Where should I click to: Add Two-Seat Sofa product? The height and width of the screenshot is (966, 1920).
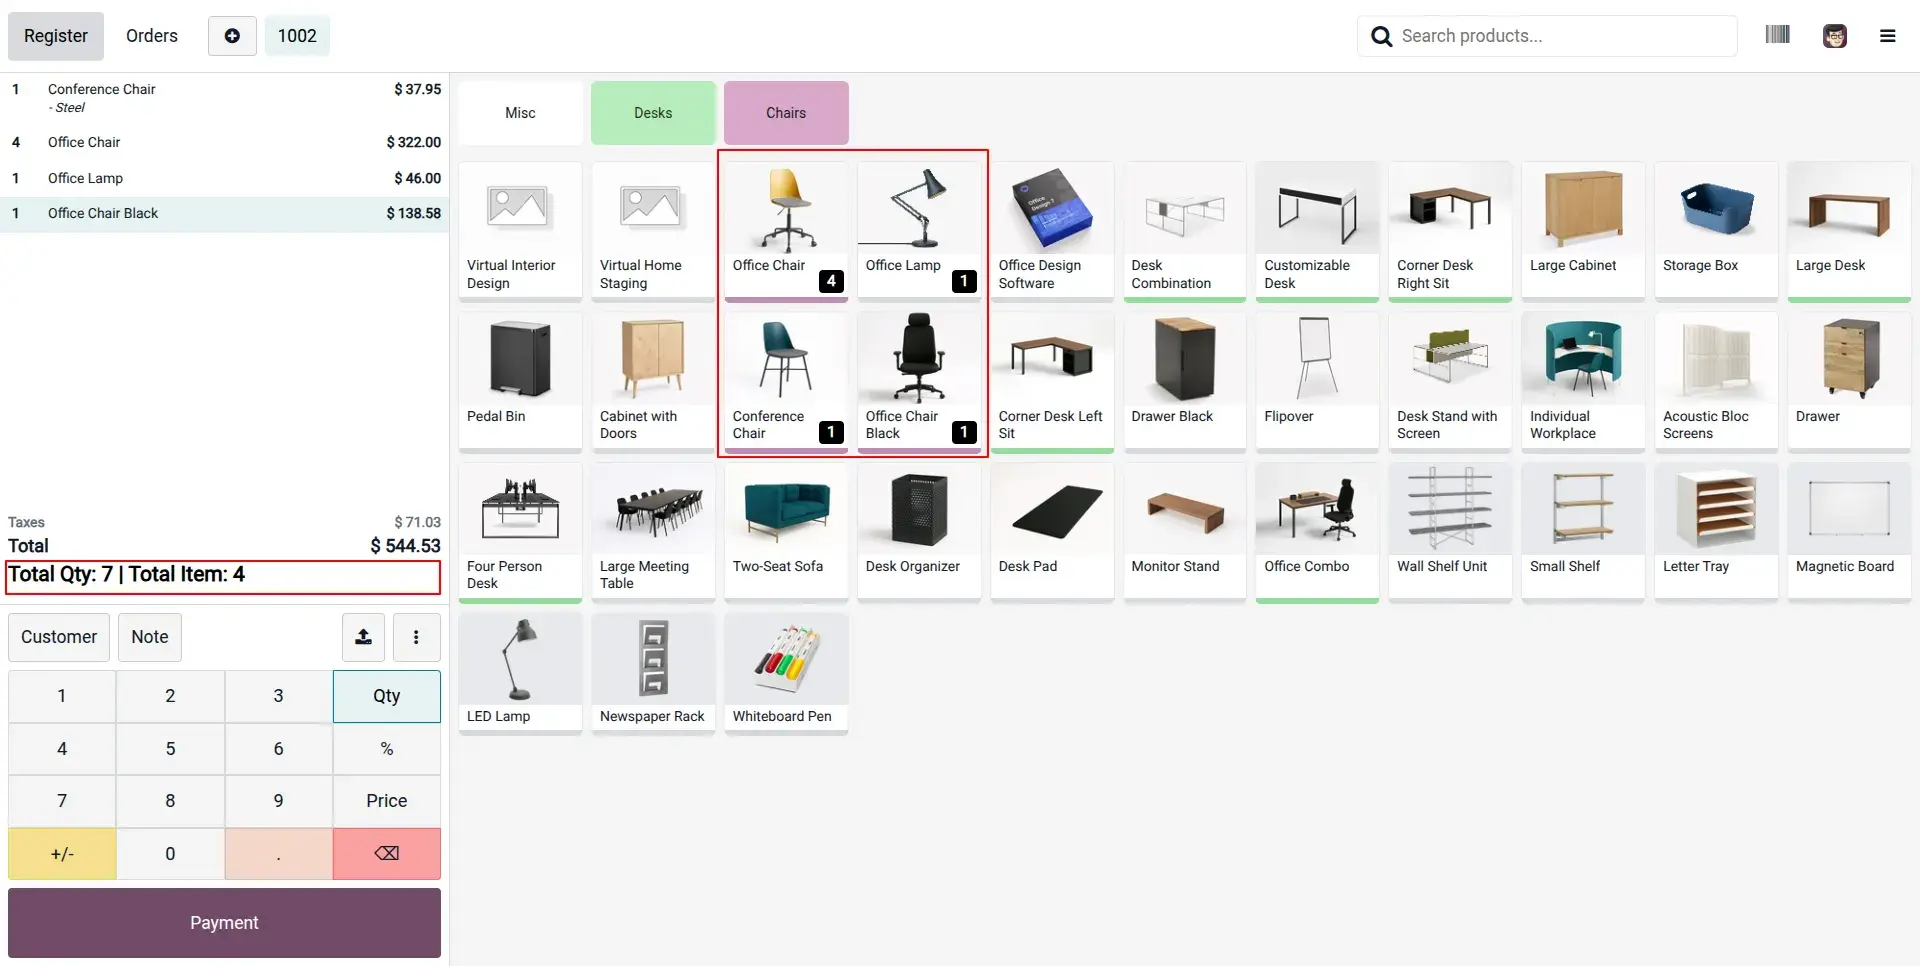tap(786, 532)
